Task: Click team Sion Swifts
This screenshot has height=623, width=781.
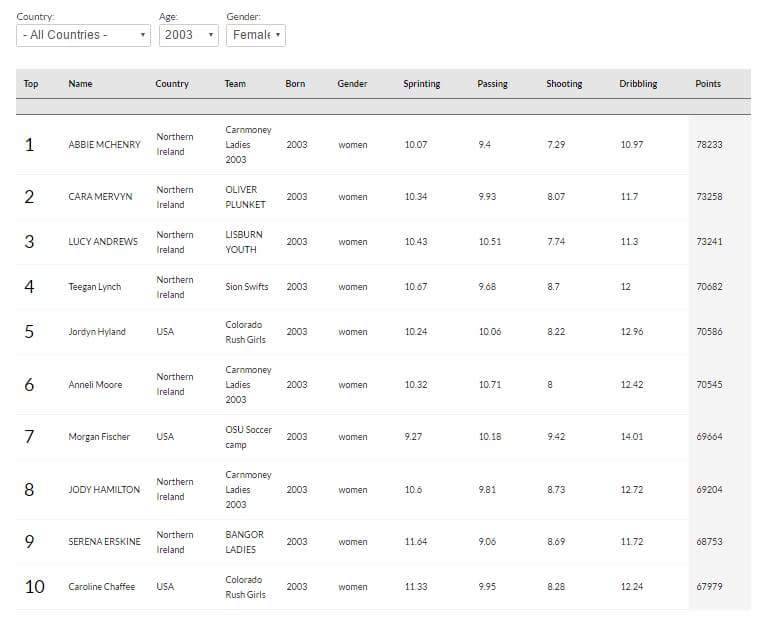Action: click(247, 287)
